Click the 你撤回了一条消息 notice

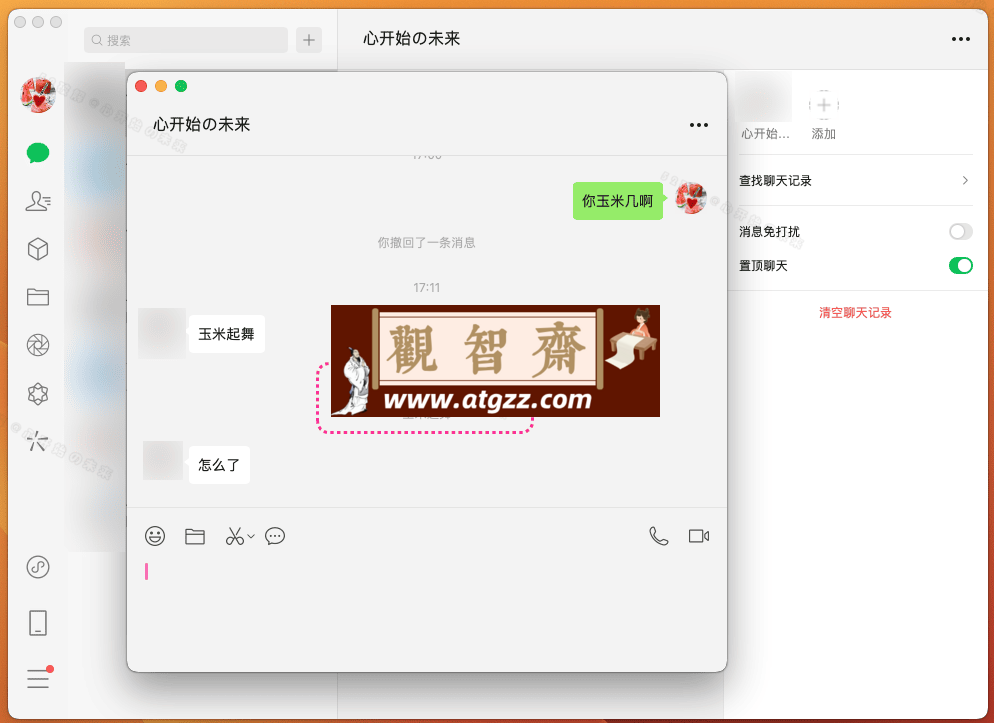point(427,243)
